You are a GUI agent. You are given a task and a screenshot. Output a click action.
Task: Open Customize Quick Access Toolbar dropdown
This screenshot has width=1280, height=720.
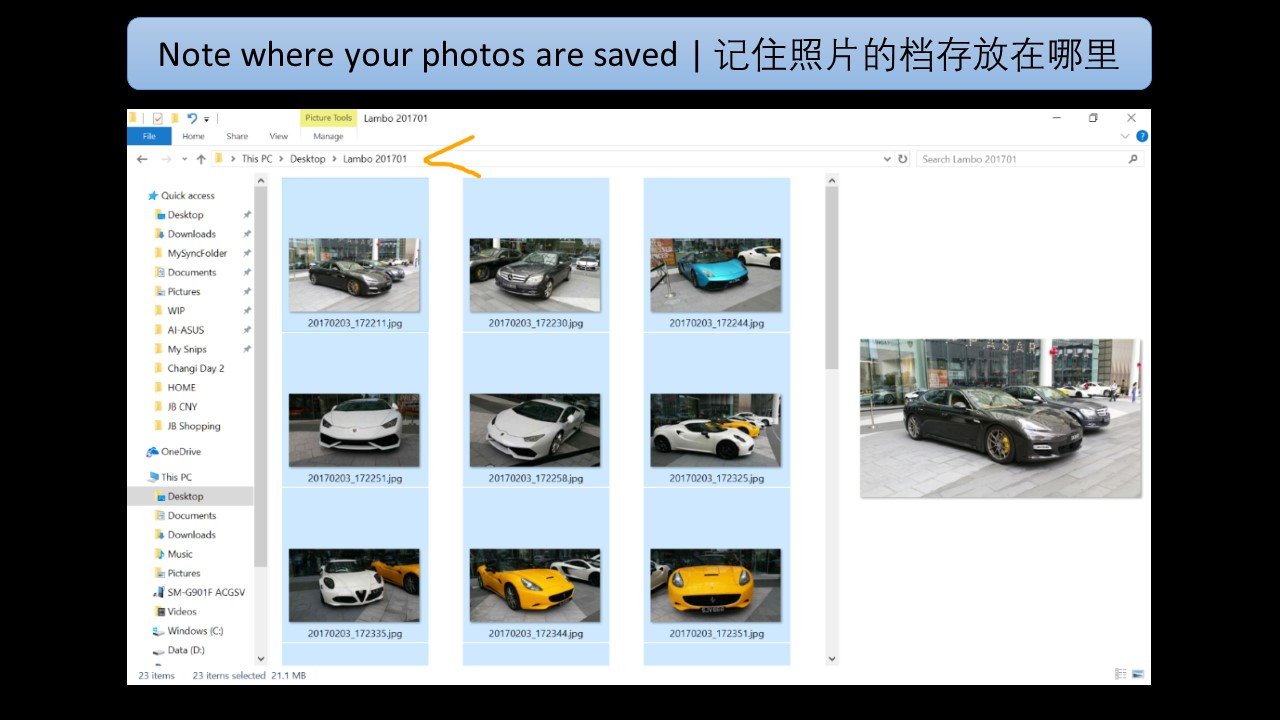206,119
